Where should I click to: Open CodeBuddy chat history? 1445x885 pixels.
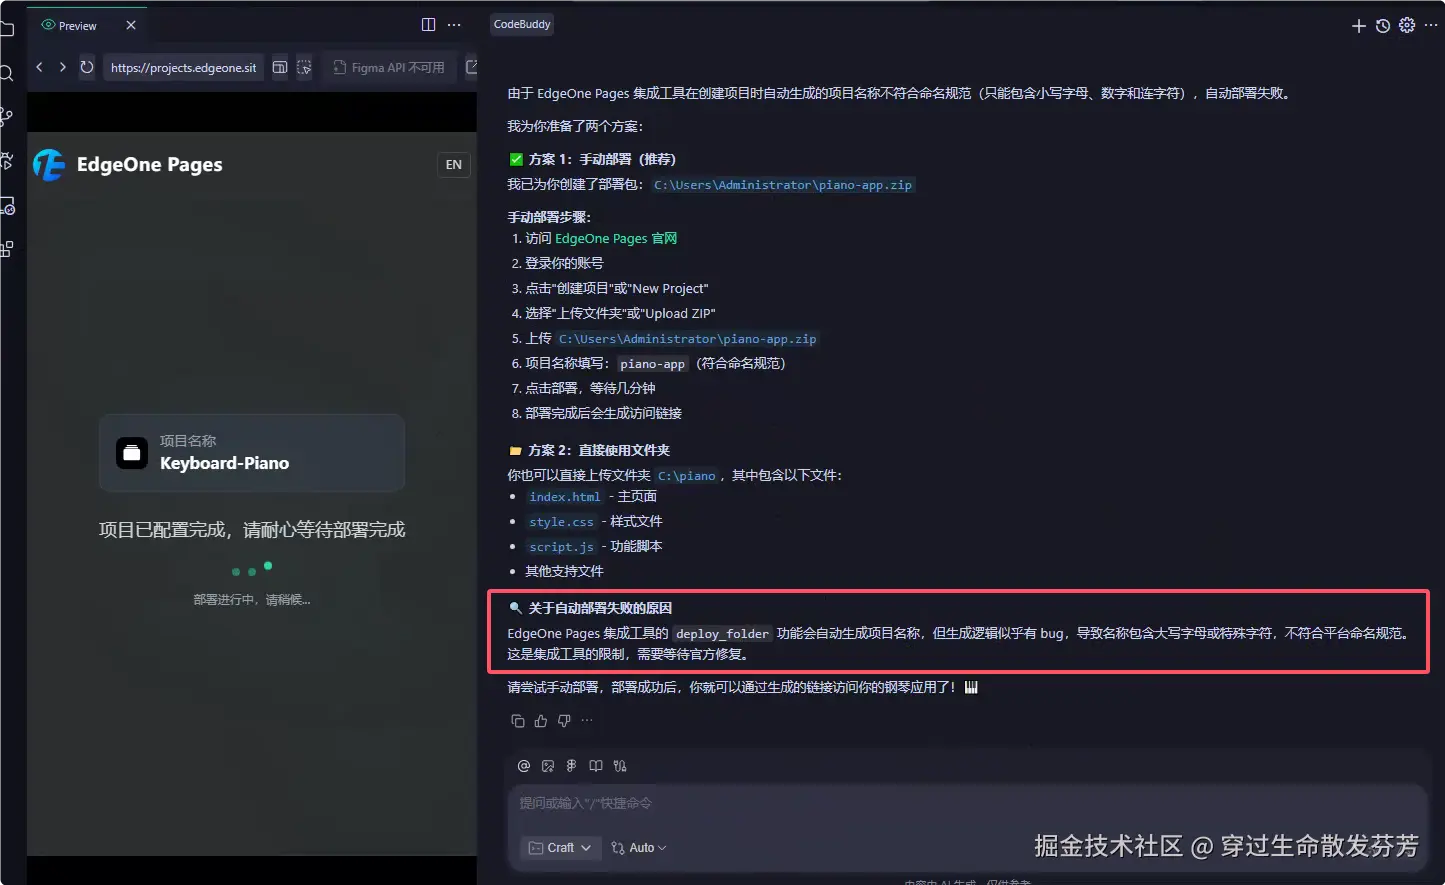(1382, 26)
